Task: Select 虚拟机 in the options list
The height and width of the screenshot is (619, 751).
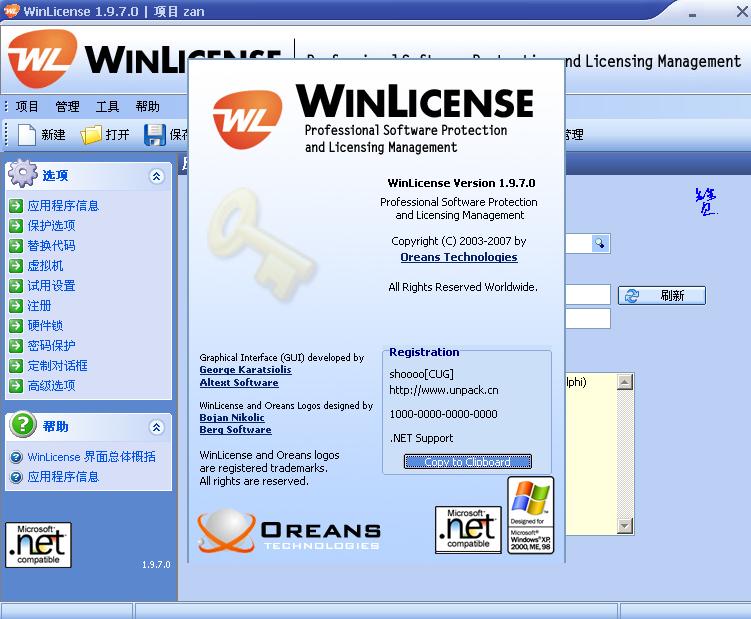Action: click(x=45, y=266)
